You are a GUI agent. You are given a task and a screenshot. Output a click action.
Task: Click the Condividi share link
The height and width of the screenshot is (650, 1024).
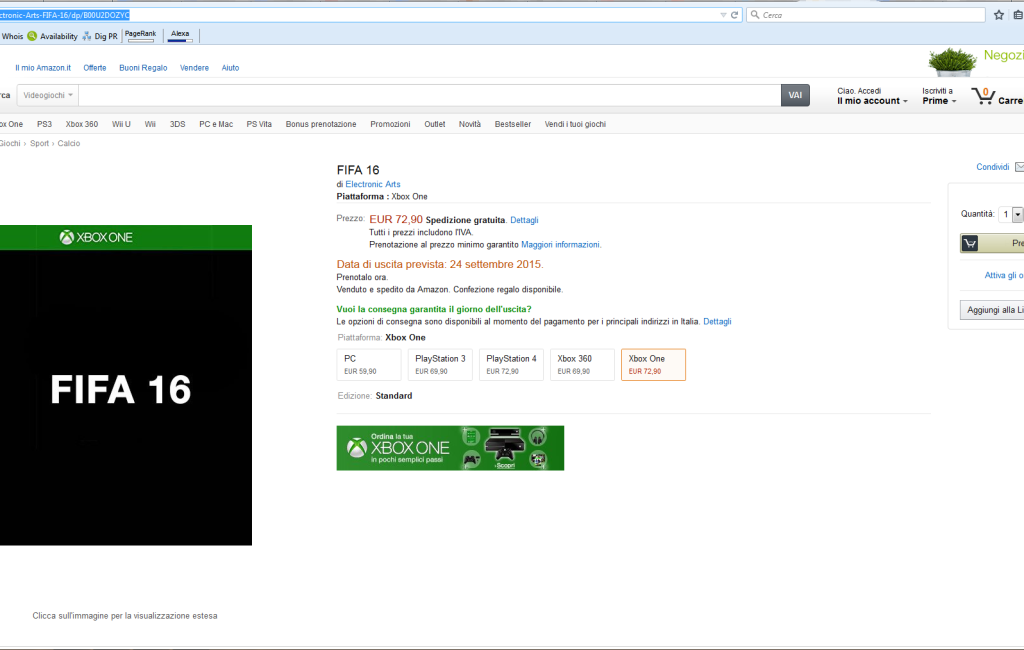[993, 167]
